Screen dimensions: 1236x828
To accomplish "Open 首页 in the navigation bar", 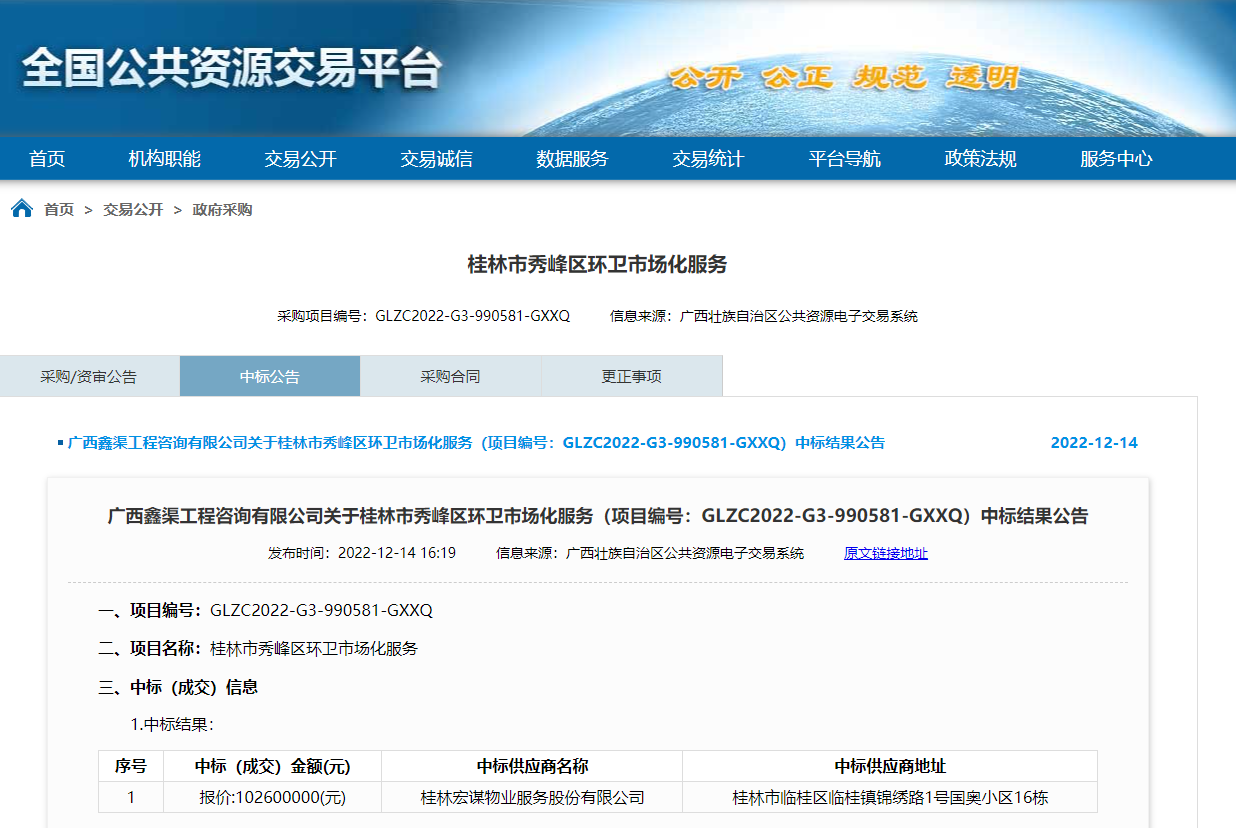I will tap(47, 159).
